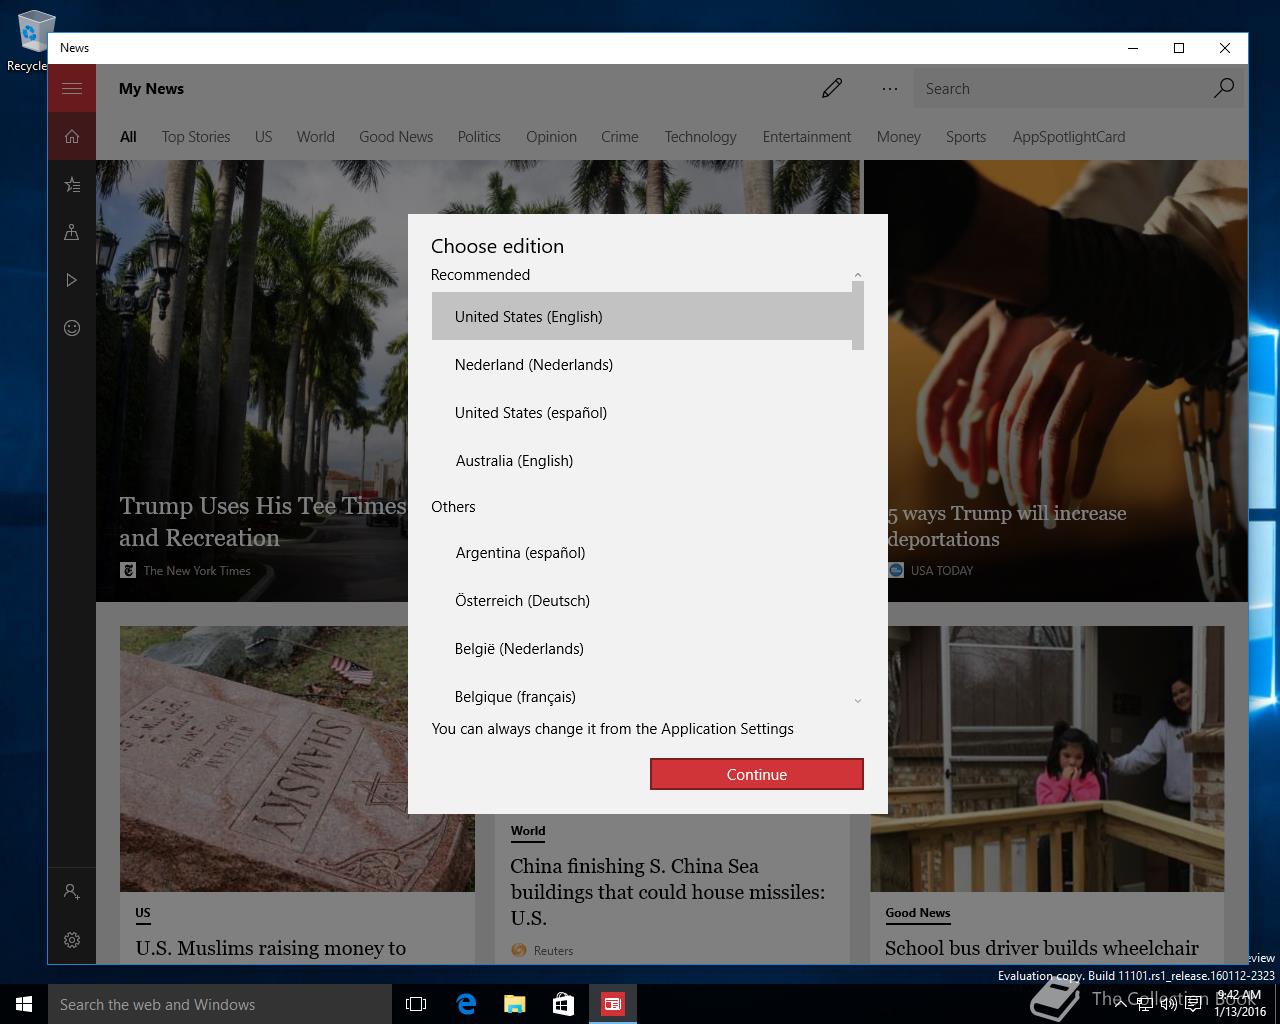1280x1024 pixels.
Task: Open Local news sidebar icon
Action: [72, 232]
